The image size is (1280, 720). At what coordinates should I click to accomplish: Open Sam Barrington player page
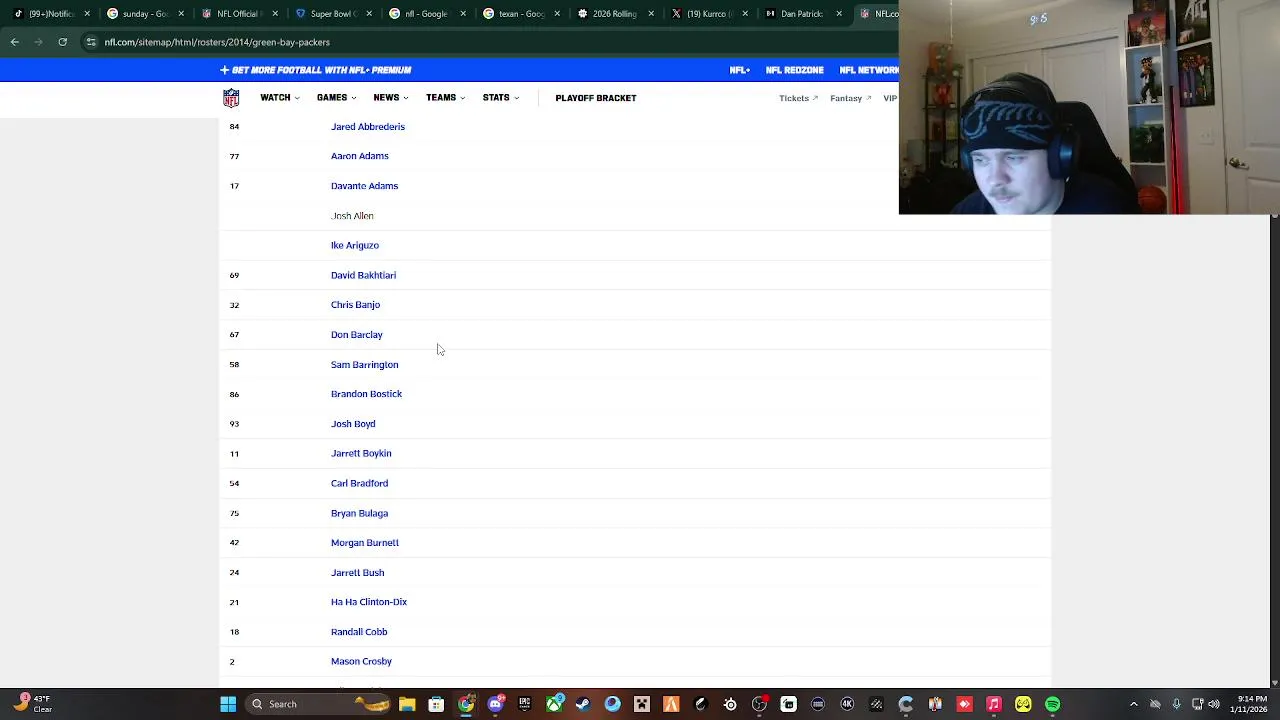(364, 365)
